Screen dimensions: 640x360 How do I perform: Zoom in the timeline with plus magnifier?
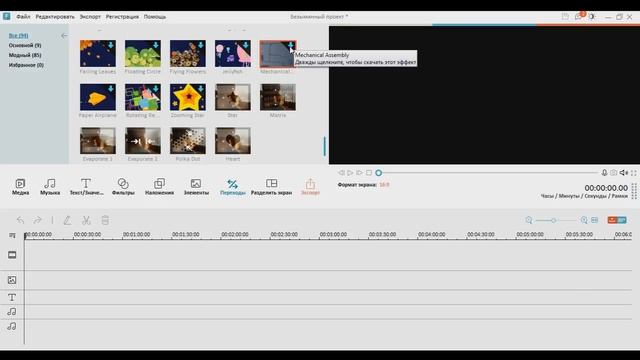(584, 220)
